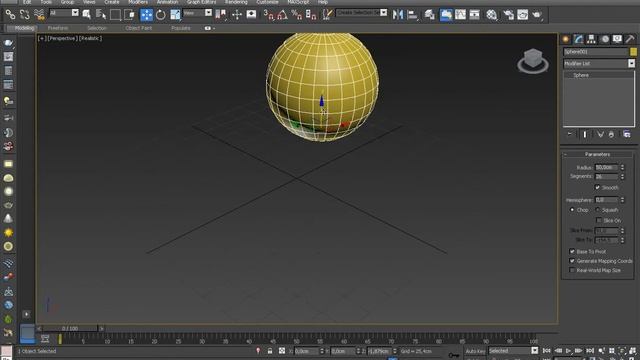This screenshot has width=640, height=360.
Task: Open the Curve Editor
Action: tap(460, 15)
